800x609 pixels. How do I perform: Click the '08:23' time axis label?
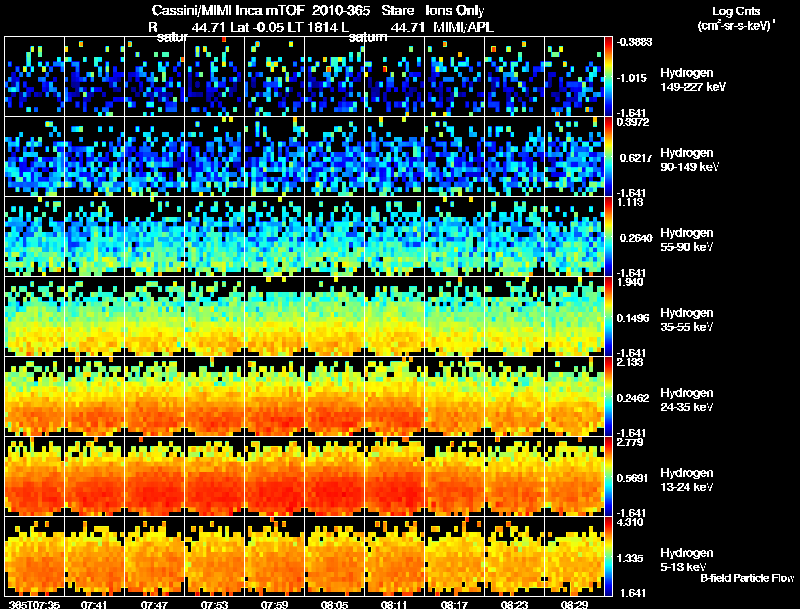pos(514,604)
